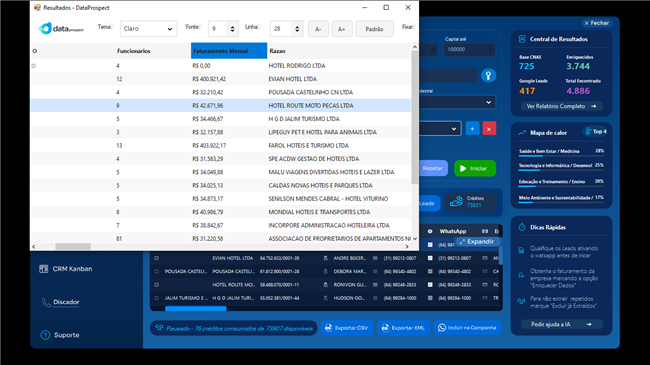Click the Central de Resultados panel icon
The width and height of the screenshot is (650, 365).
coord(522,39)
